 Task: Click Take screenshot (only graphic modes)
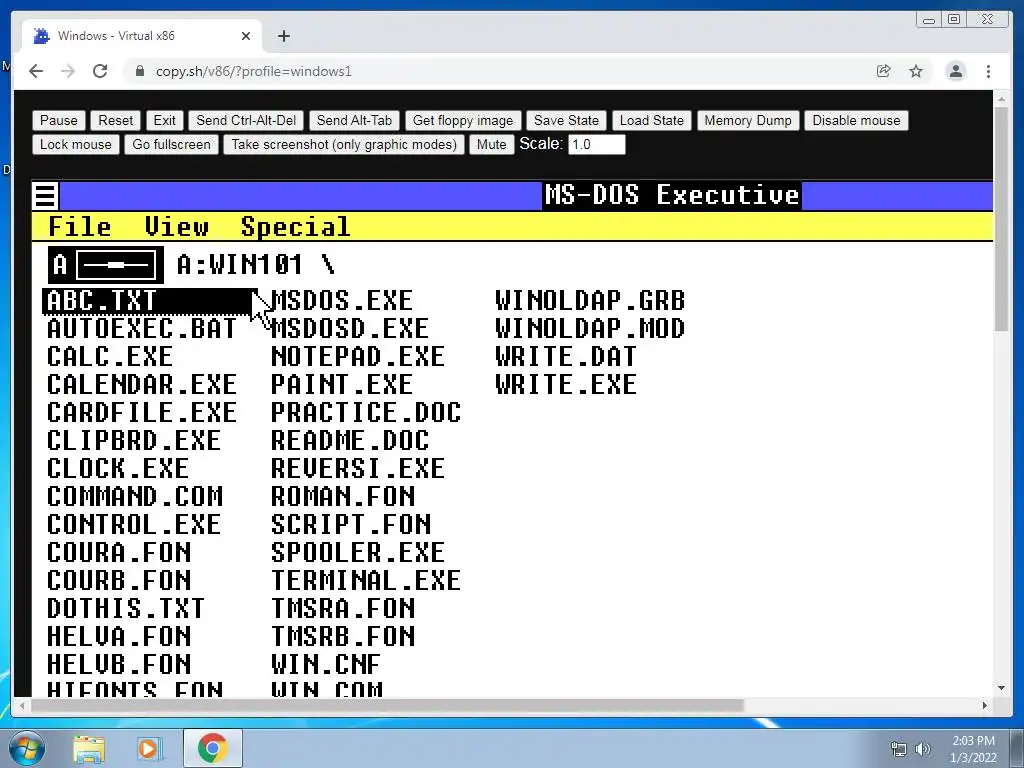click(x=344, y=144)
